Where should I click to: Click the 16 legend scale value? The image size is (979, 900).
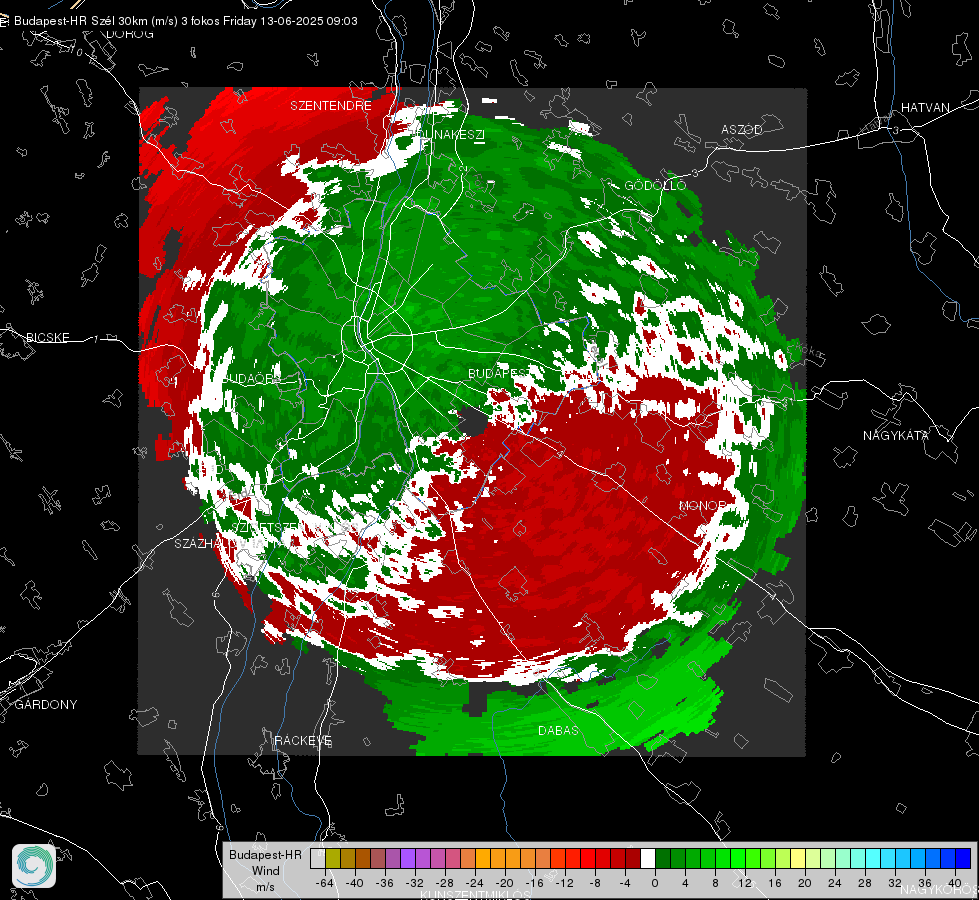pos(775,883)
